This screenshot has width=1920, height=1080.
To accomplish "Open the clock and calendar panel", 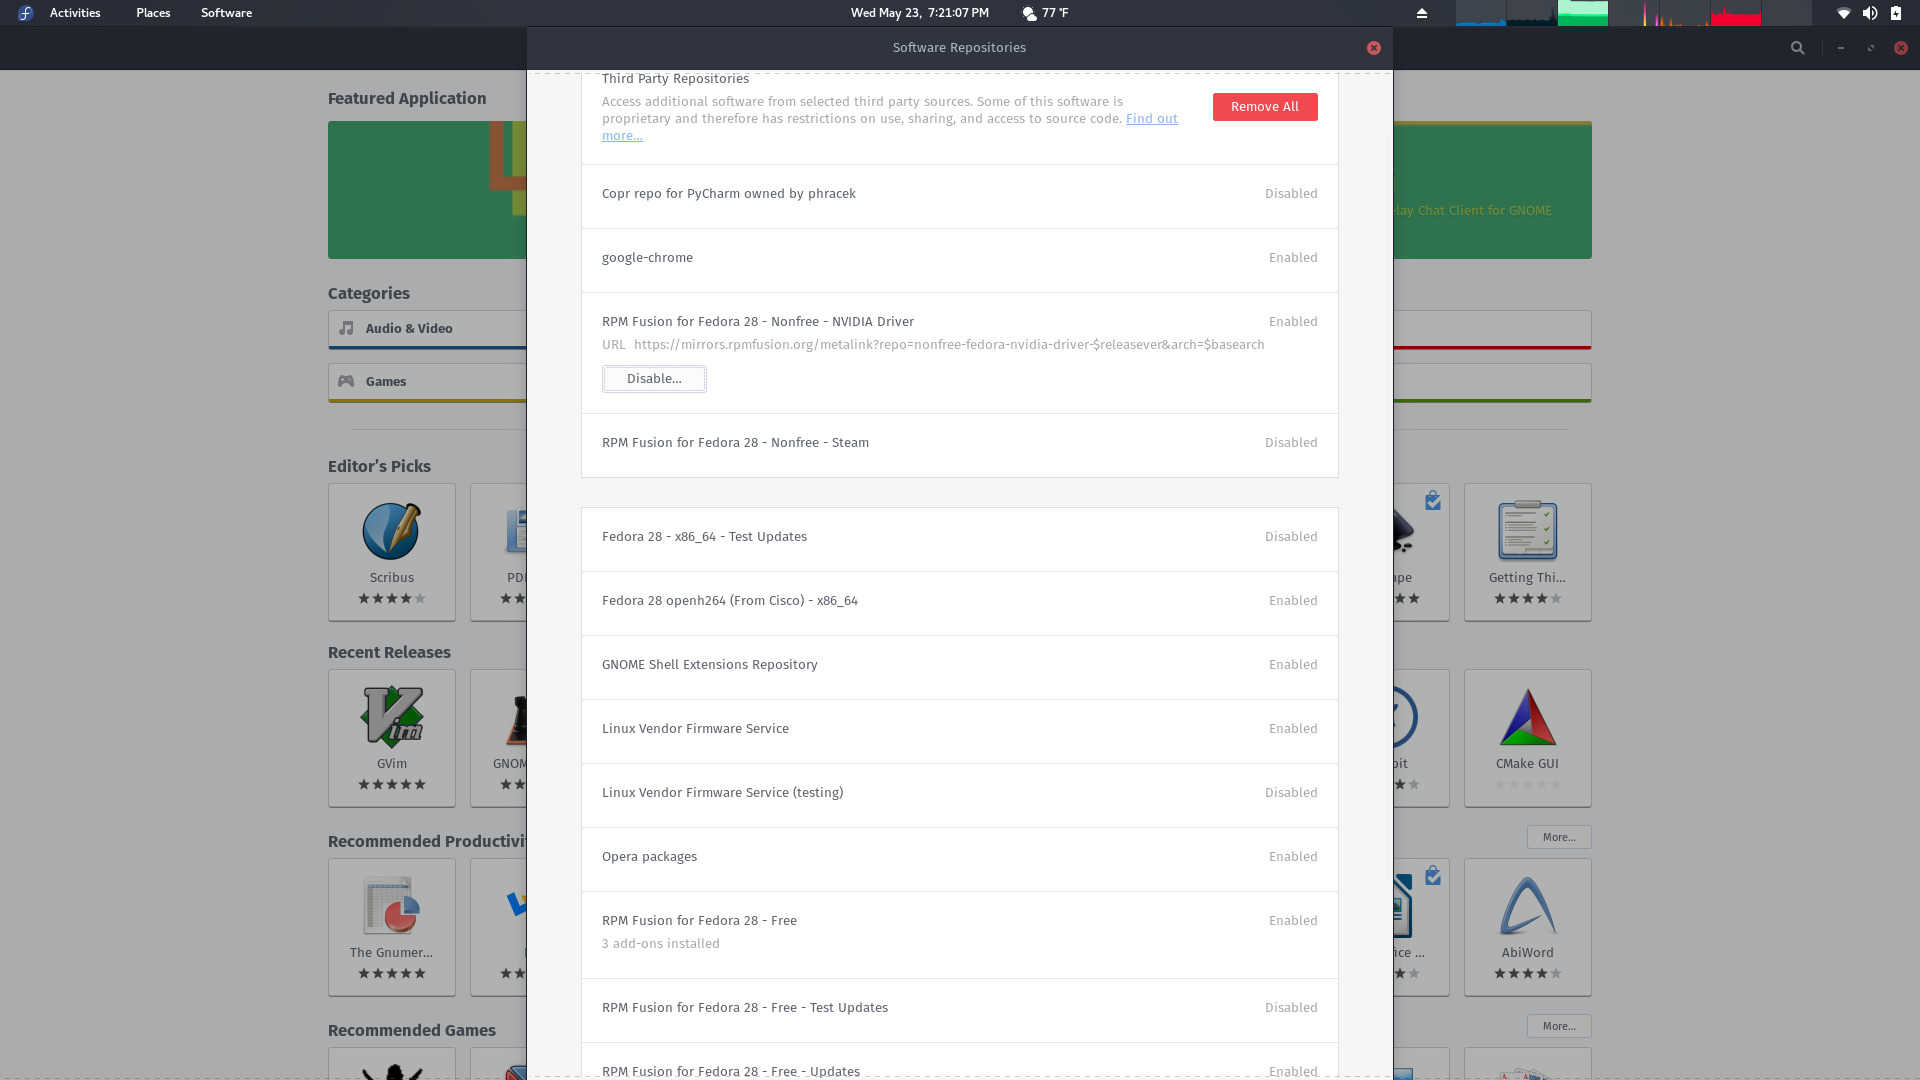I will (919, 13).
